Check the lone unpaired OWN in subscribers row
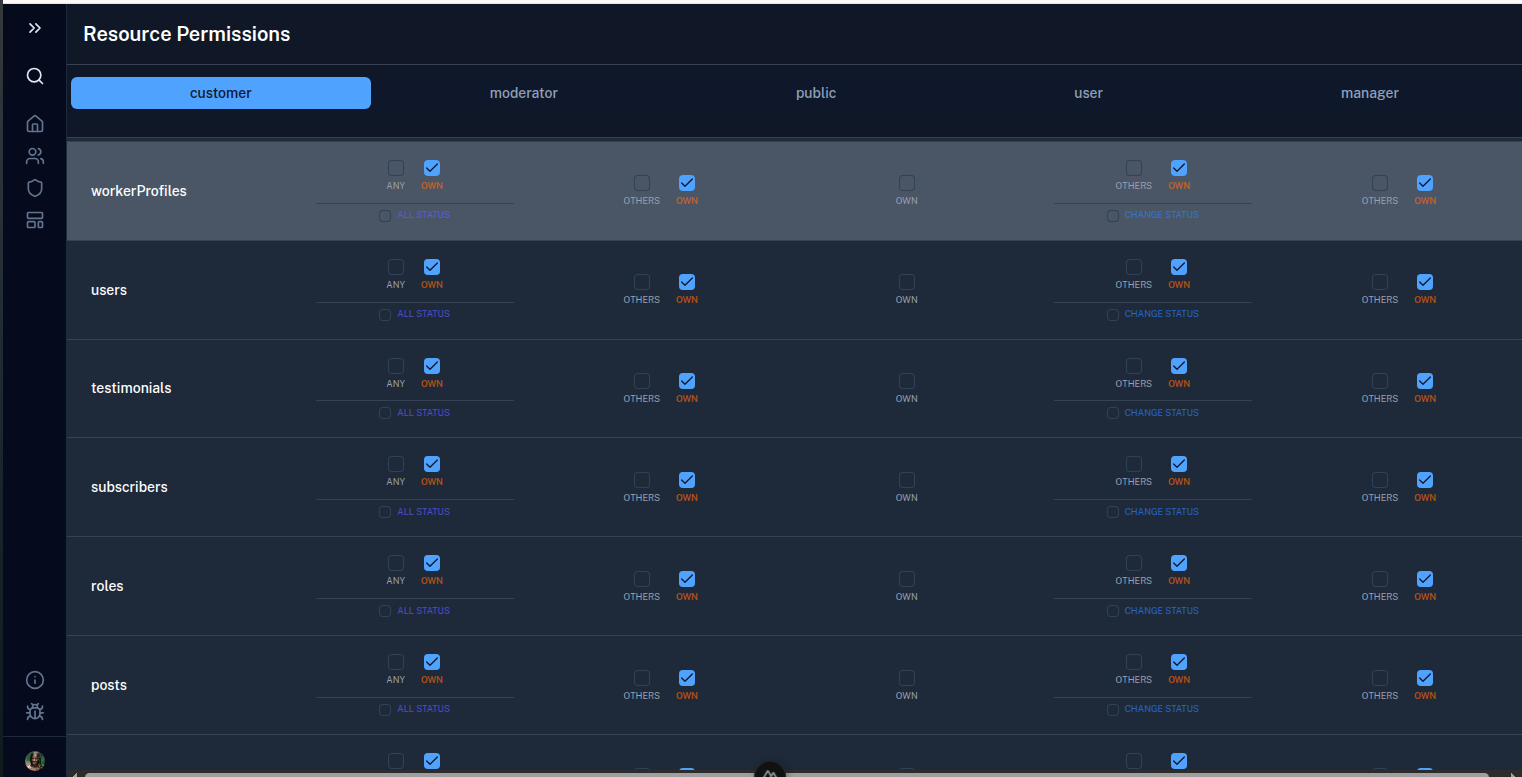Viewport: 1522px width, 777px height. point(906,480)
